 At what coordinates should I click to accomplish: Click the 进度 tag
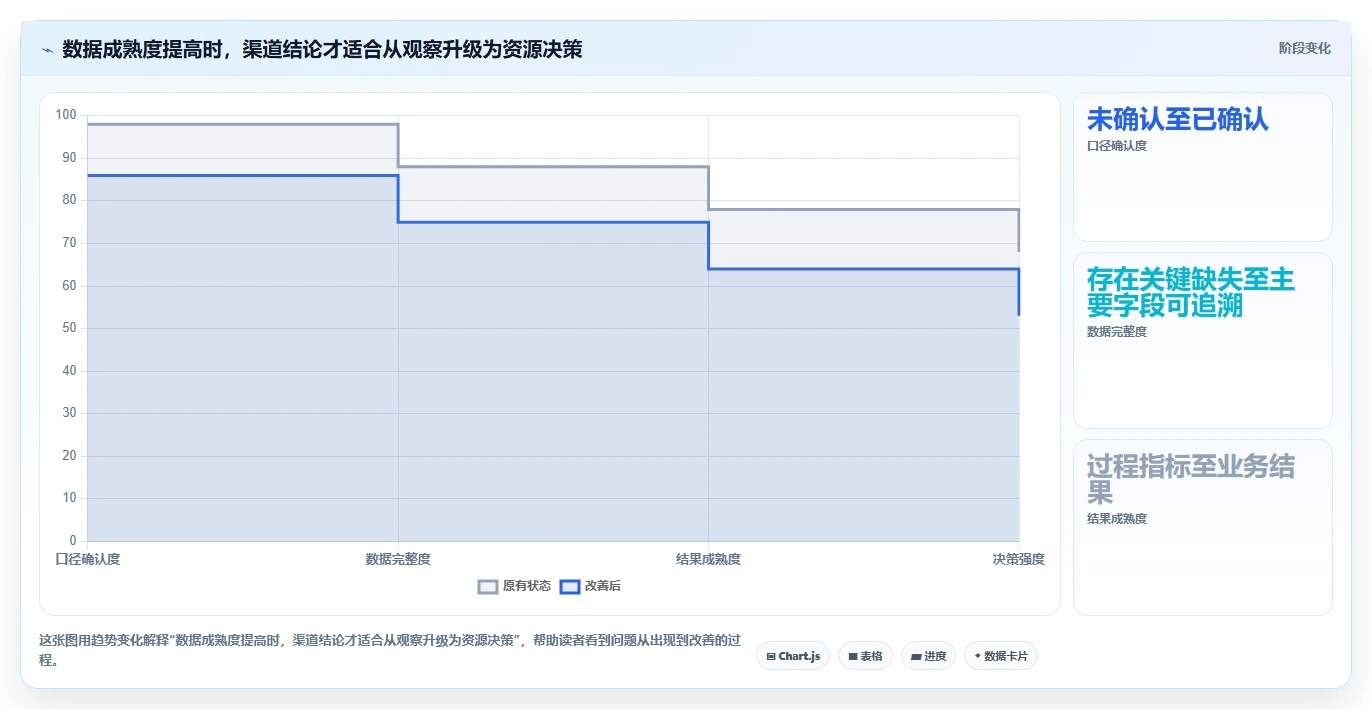[929, 656]
